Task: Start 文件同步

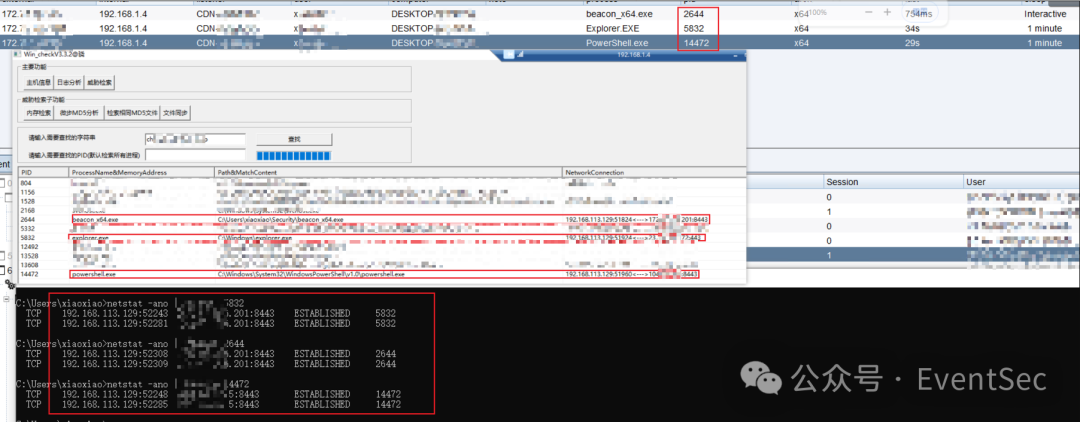Action: 176,114
